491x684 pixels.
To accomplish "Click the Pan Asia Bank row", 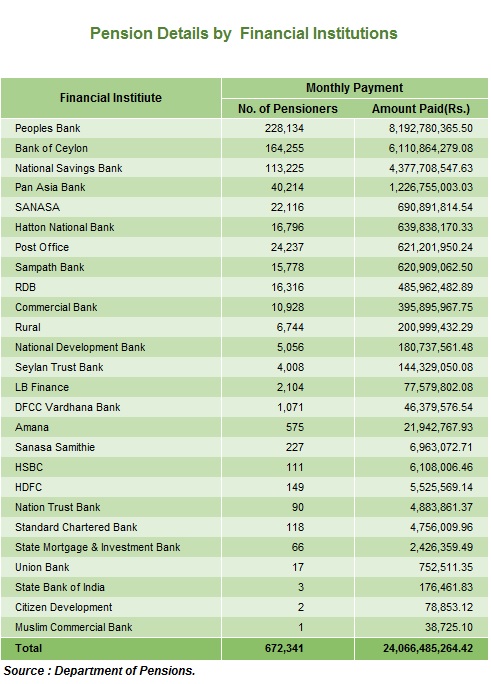I will tap(244, 188).
